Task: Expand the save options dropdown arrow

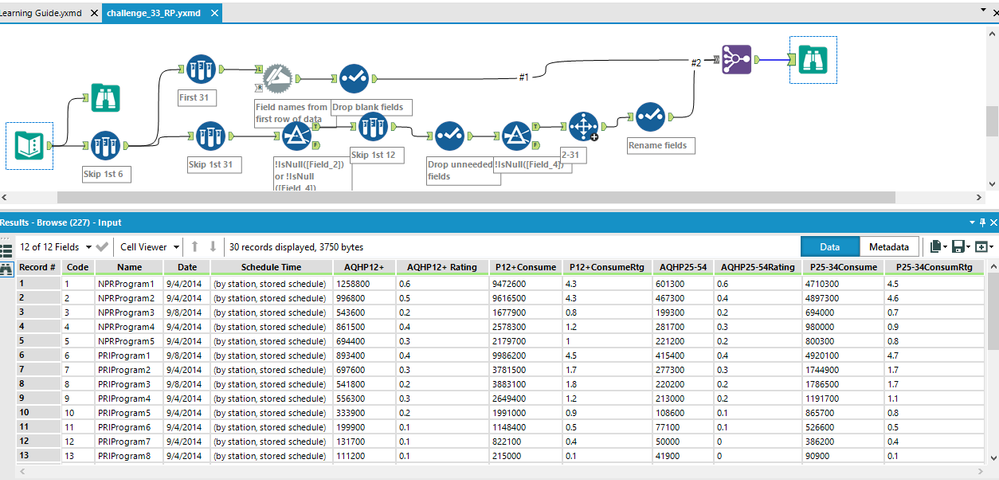Action: (967, 247)
